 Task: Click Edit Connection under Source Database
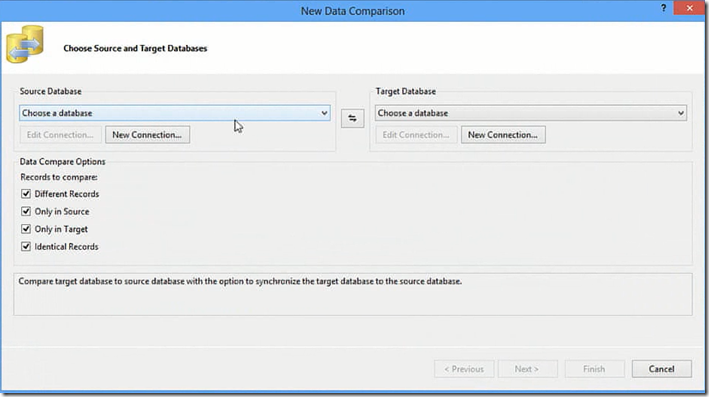click(x=60, y=135)
